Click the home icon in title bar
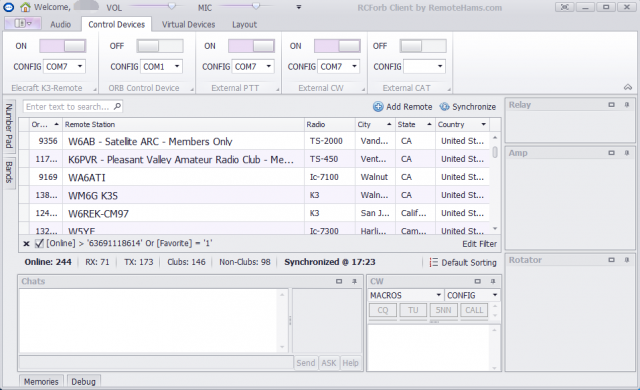This screenshot has width=640, height=390. point(25,7)
